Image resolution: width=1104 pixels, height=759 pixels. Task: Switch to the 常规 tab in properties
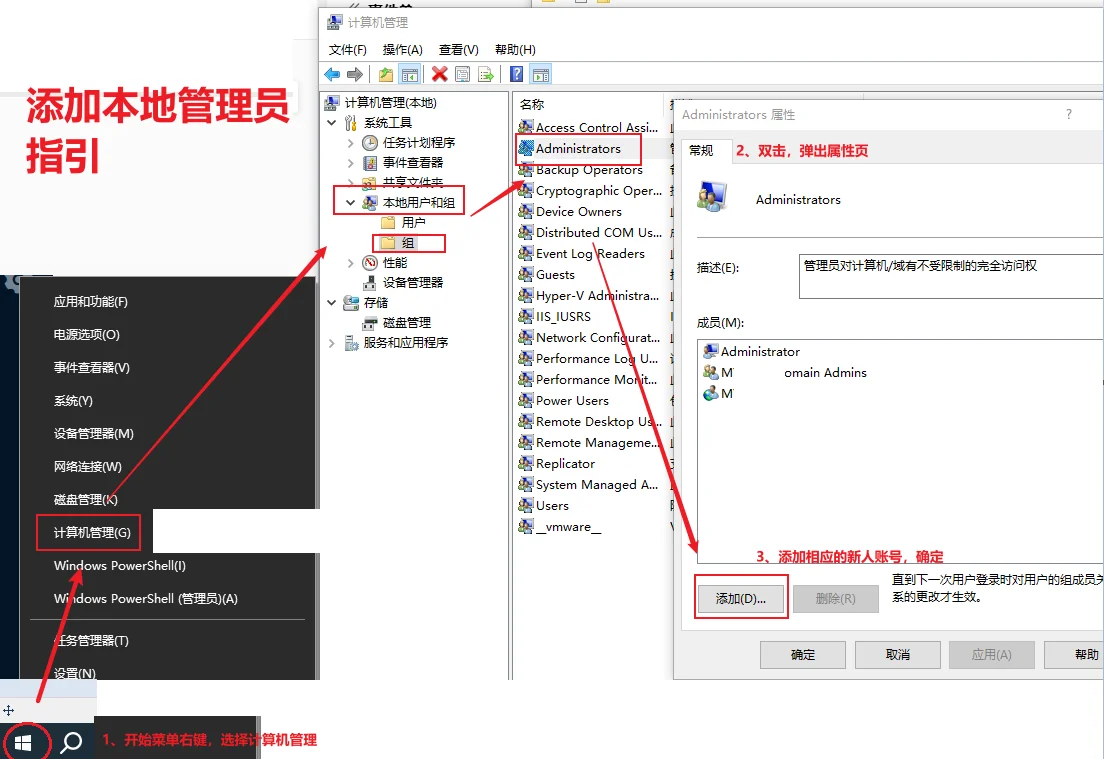[x=704, y=150]
